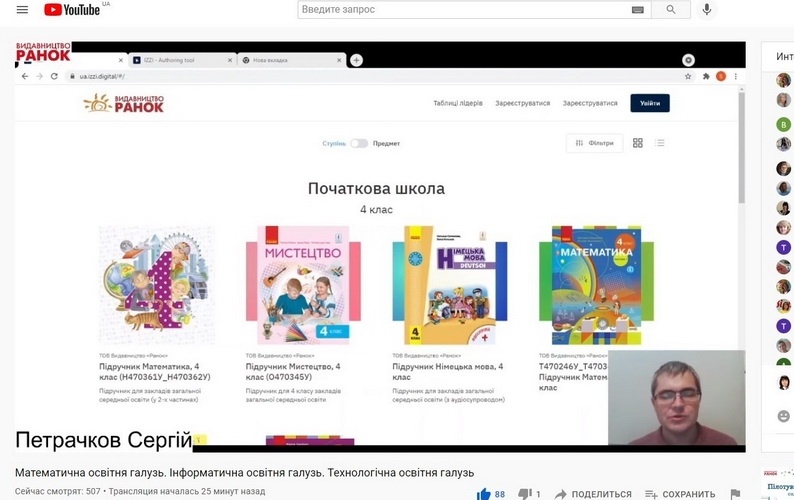
Task: Close the IZZI Authoring tool tab
Action: coord(230,60)
